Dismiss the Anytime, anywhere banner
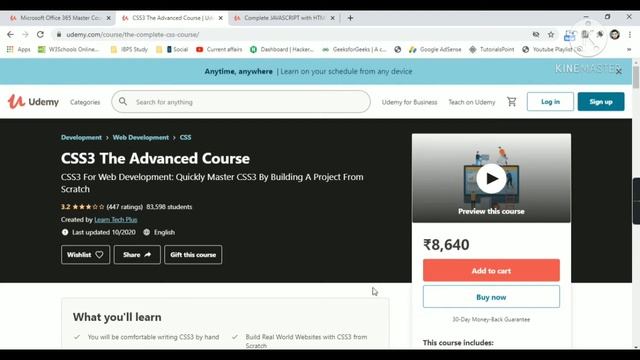640x360 pixels. click(x=619, y=71)
